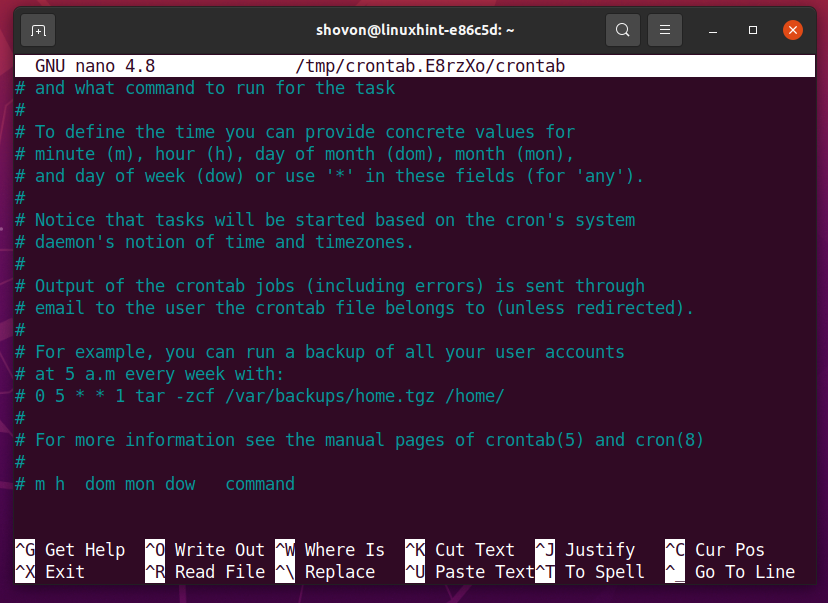Maximize the terminal window

(x=753, y=30)
